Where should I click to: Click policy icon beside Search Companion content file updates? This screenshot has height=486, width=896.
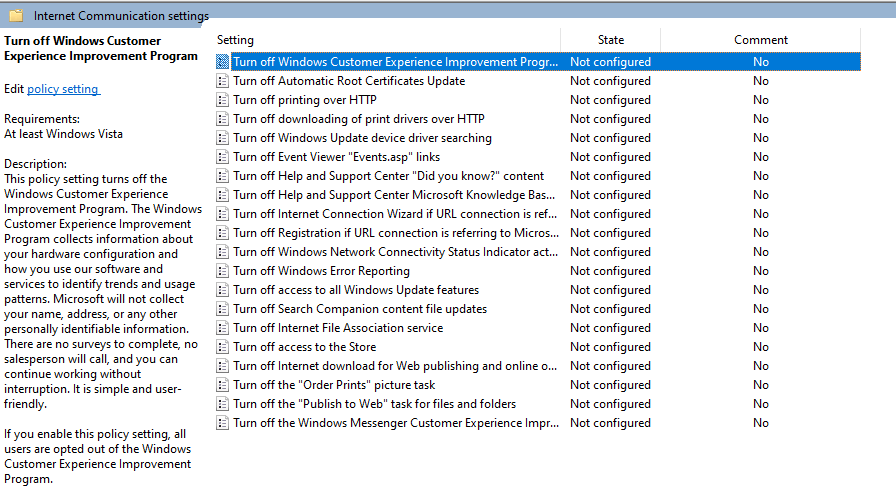coord(222,309)
